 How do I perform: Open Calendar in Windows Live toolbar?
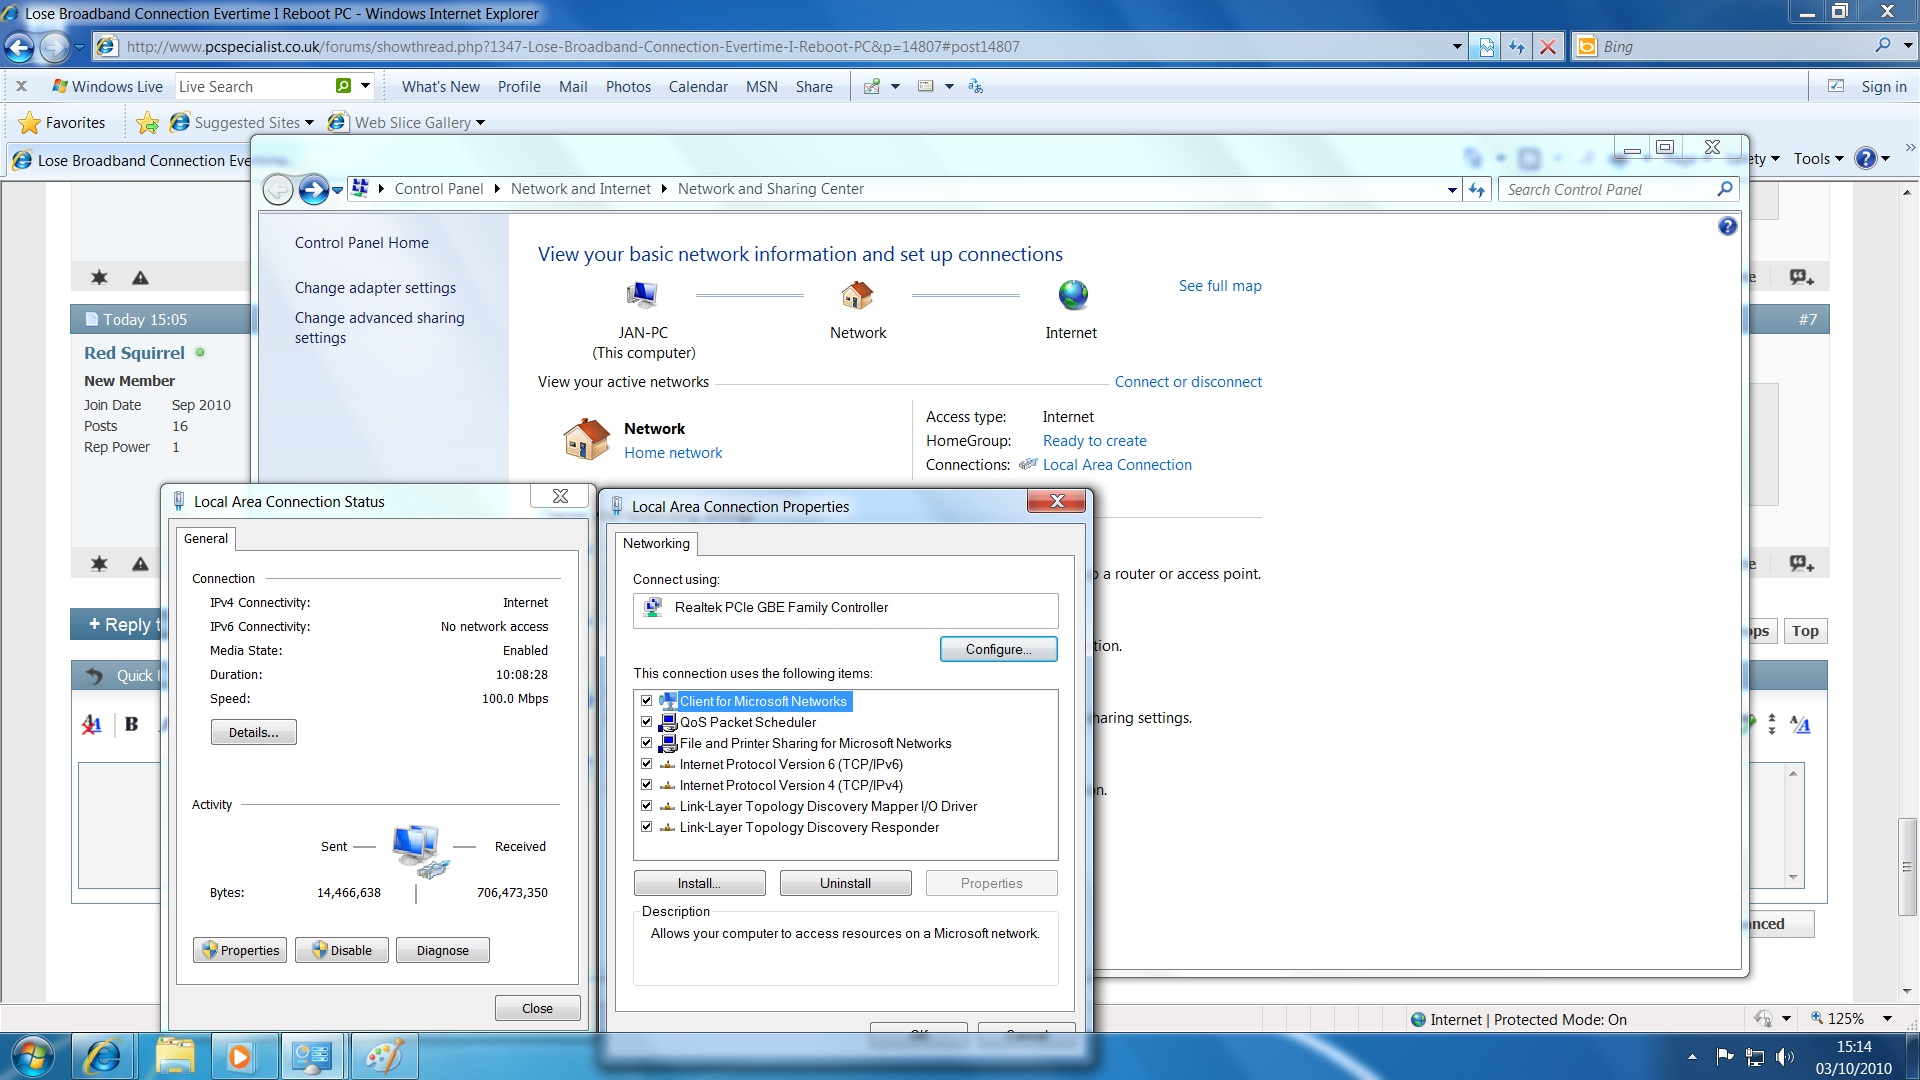(x=698, y=87)
